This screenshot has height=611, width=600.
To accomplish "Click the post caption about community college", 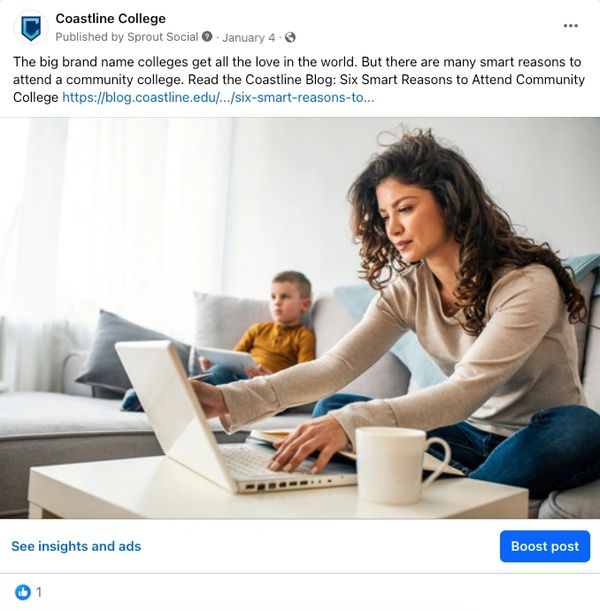I will pyautogui.click(x=299, y=79).
